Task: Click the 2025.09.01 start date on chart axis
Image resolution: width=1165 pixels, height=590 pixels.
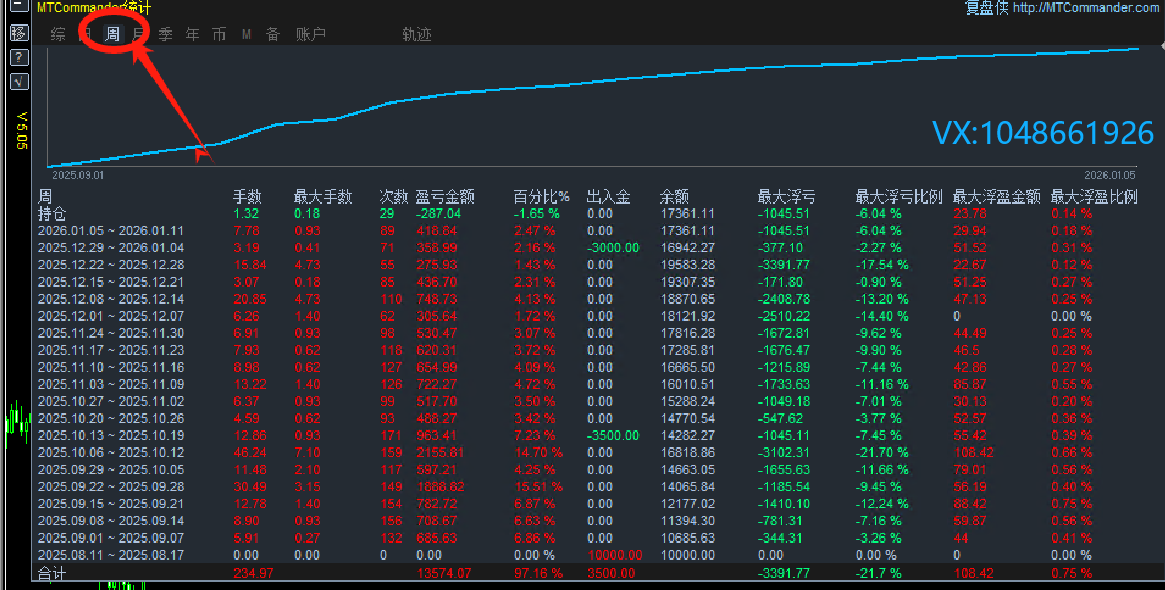Action: 78,174
